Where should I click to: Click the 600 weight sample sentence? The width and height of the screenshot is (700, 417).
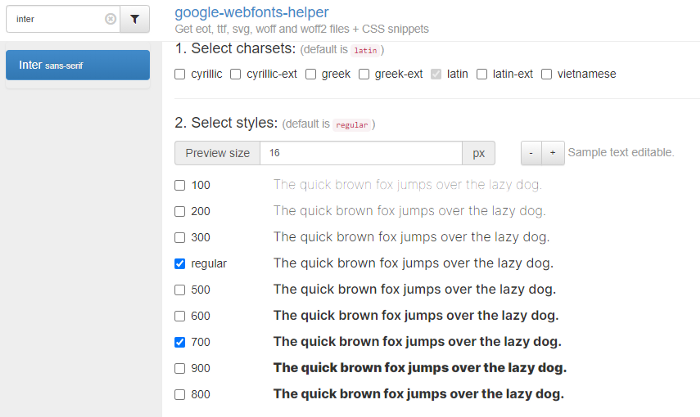coord(416,316)
